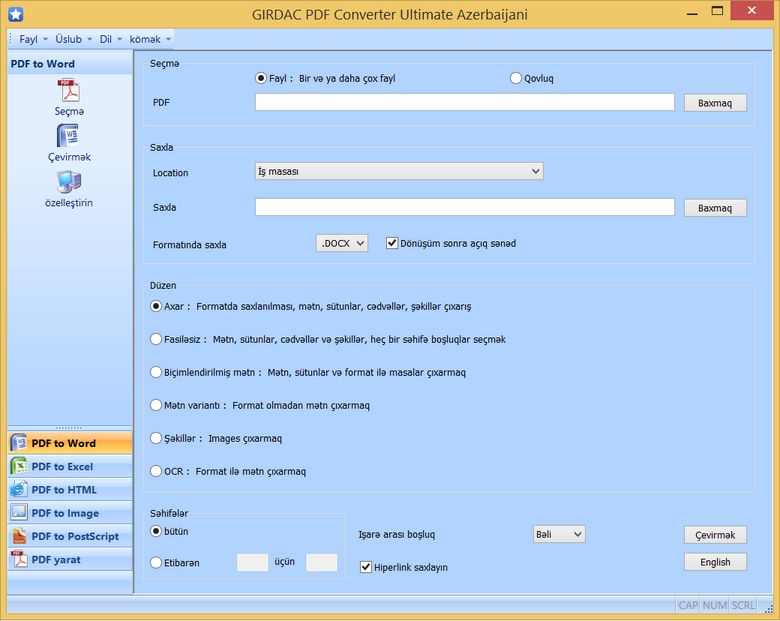Select the PDF yarat icon

coord(19,559)
